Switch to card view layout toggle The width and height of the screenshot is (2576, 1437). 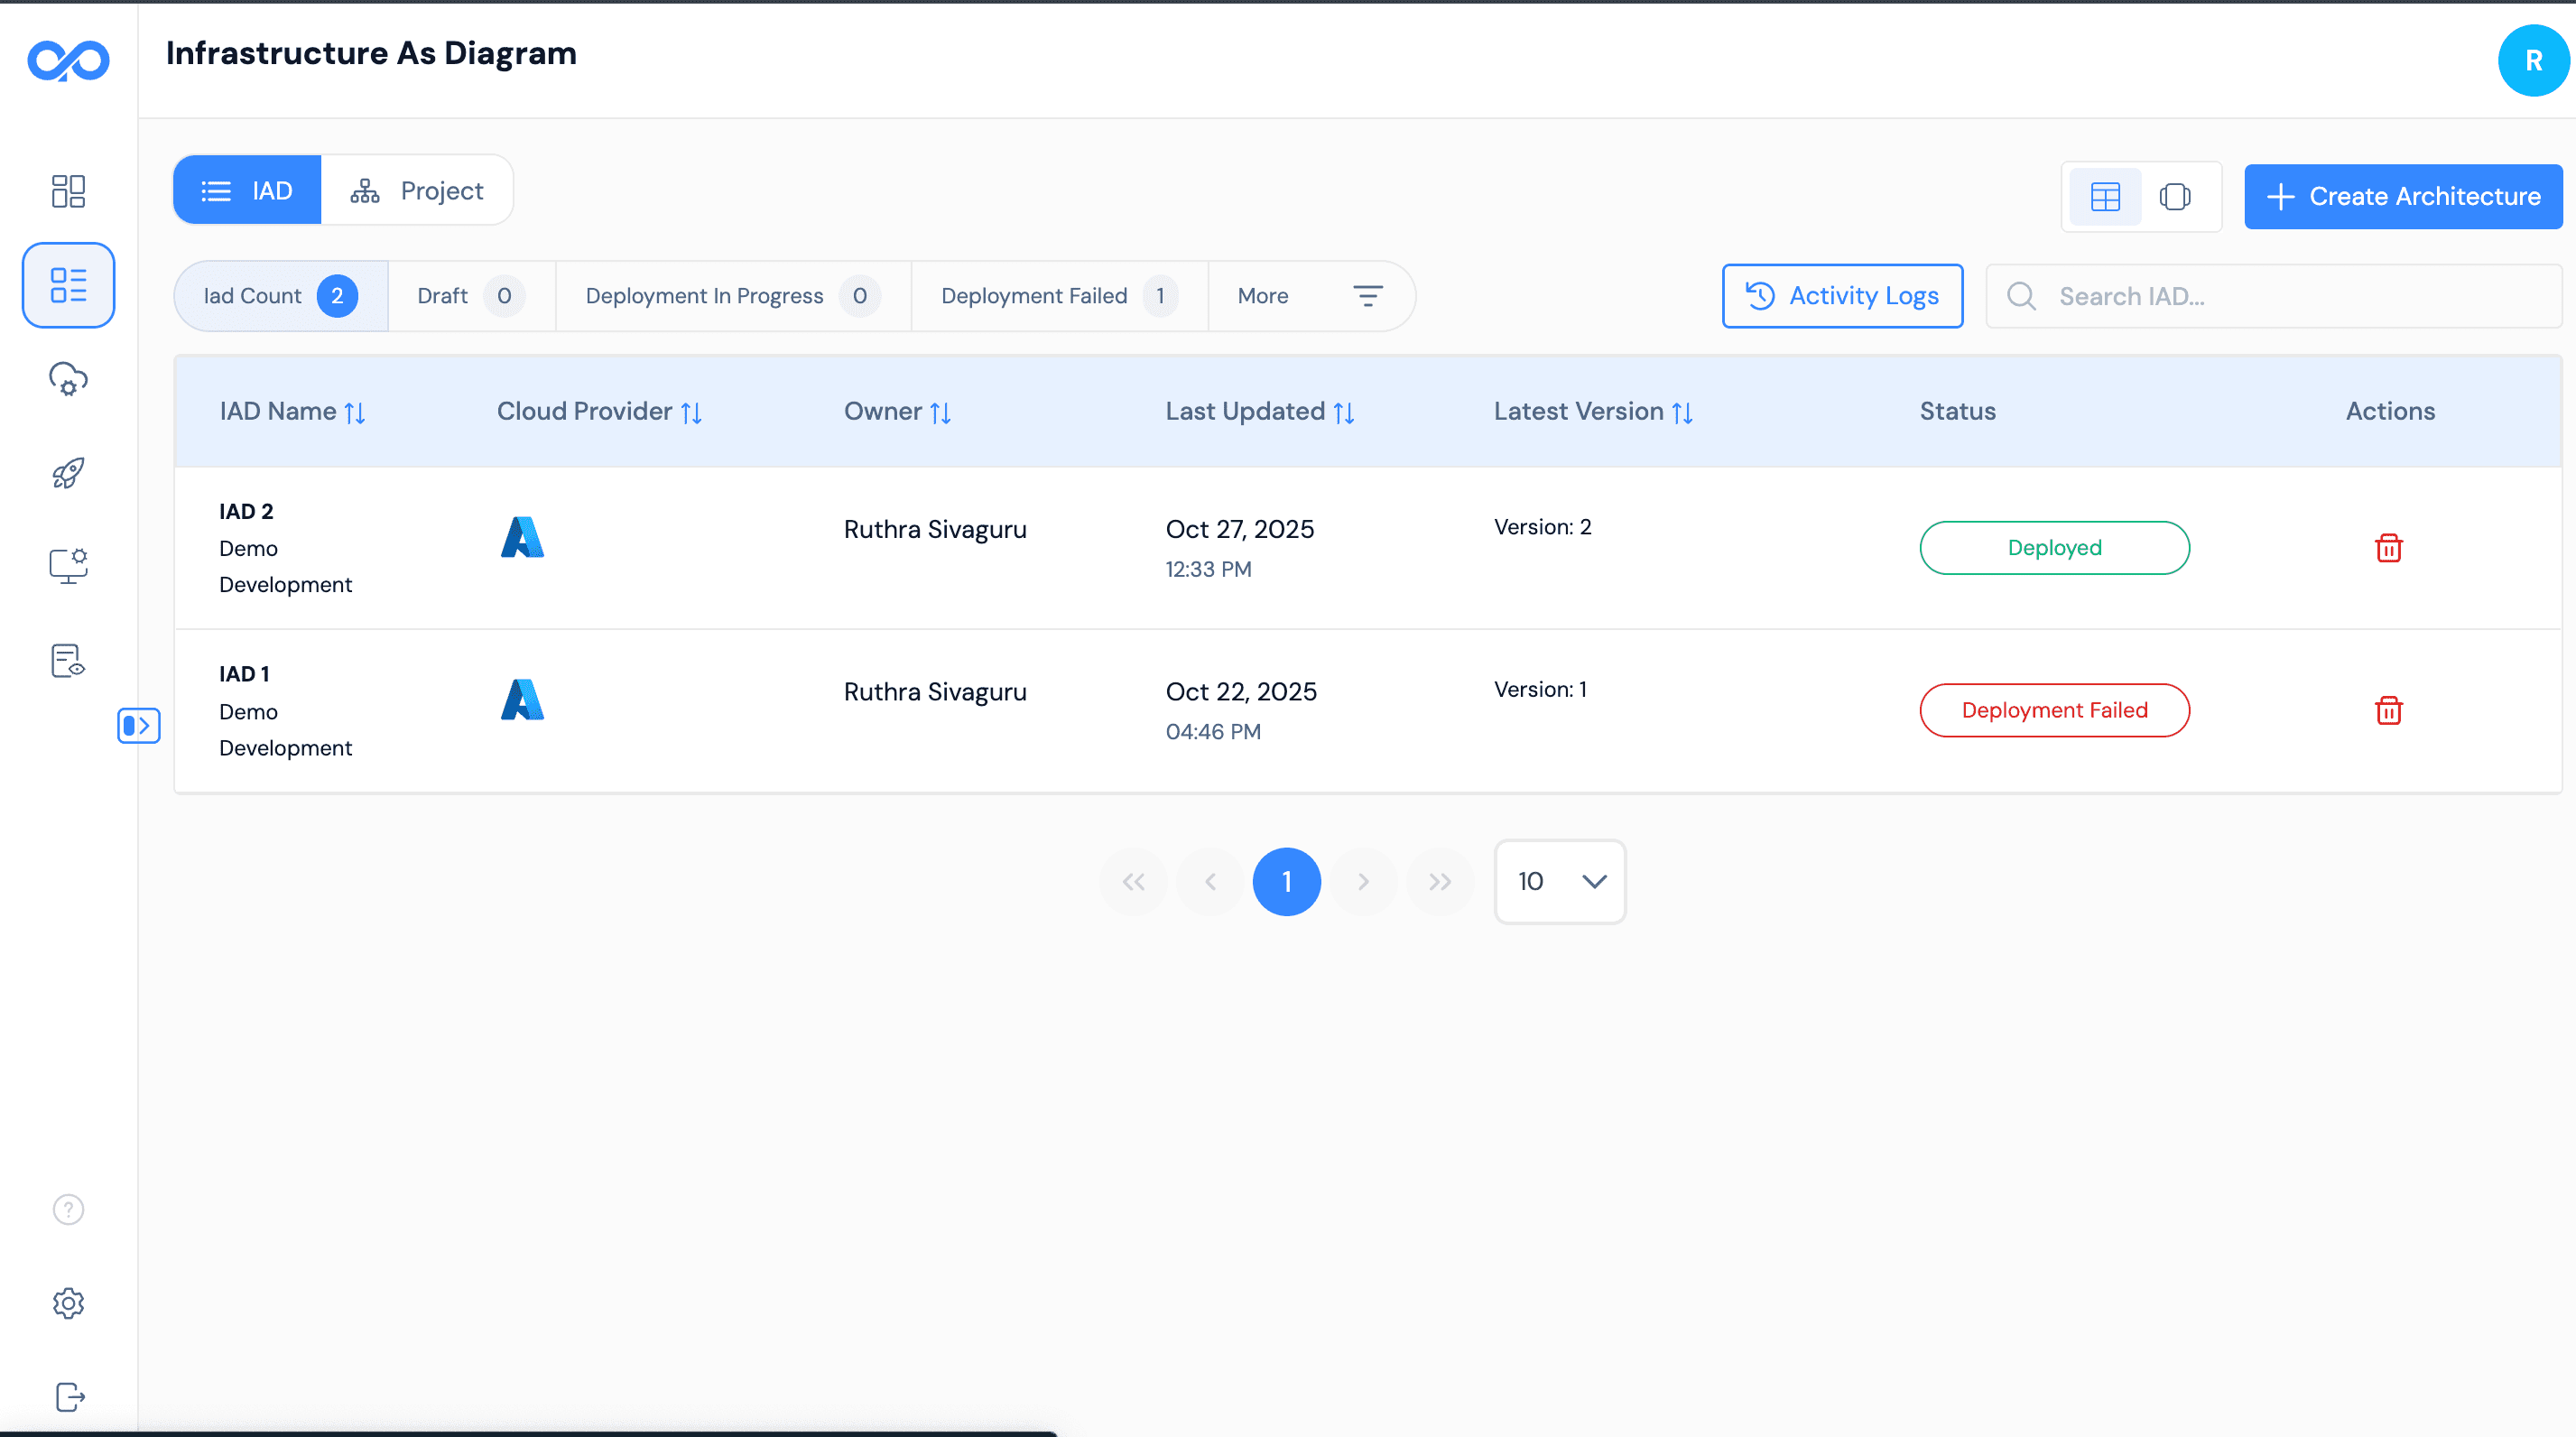[x=2175, y=196]
